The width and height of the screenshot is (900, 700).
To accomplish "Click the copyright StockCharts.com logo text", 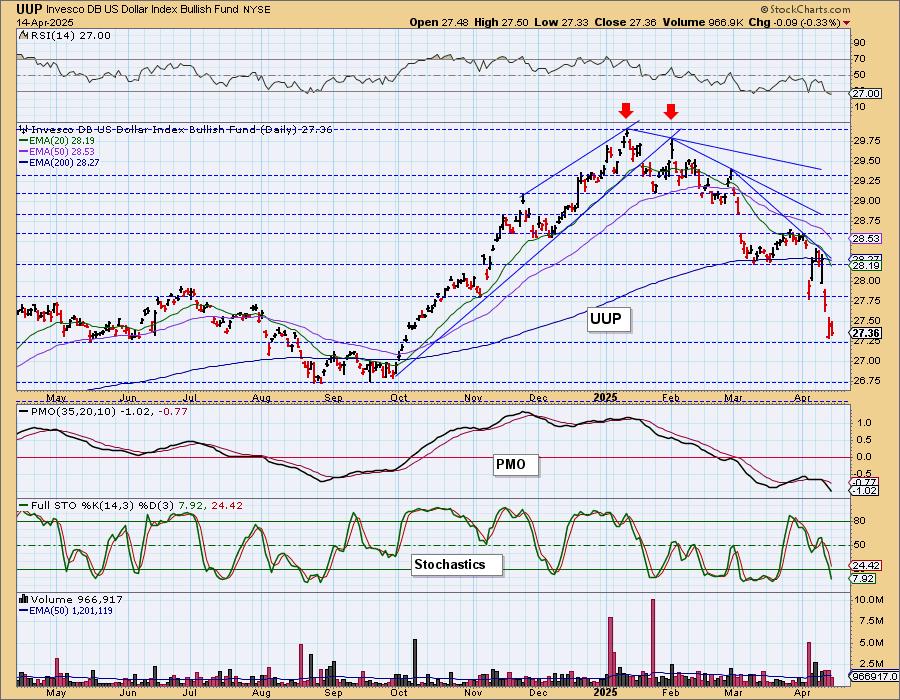I will [805, 9].
